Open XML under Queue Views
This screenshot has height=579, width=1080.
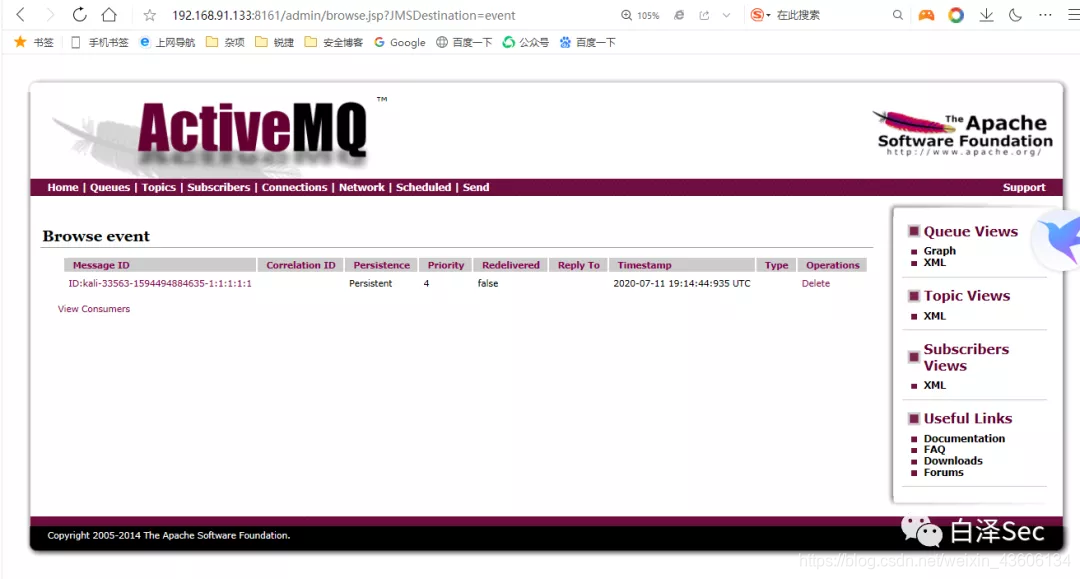tap(935, 262)
